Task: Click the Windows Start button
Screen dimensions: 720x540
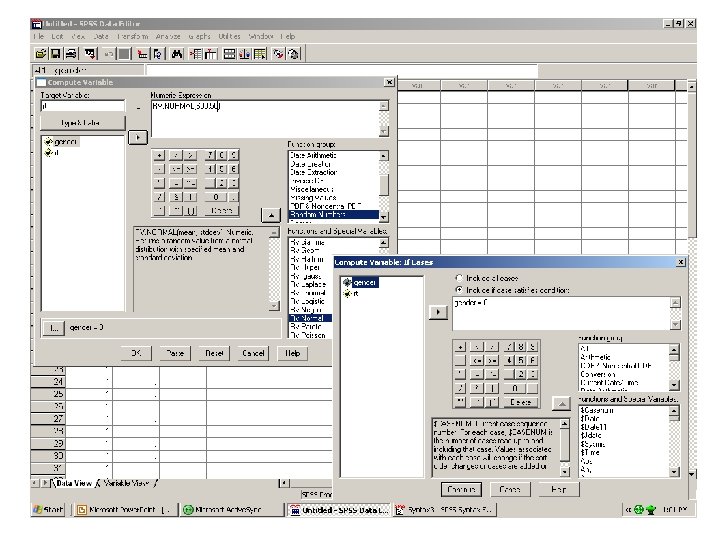Action: tap(48, 510)
